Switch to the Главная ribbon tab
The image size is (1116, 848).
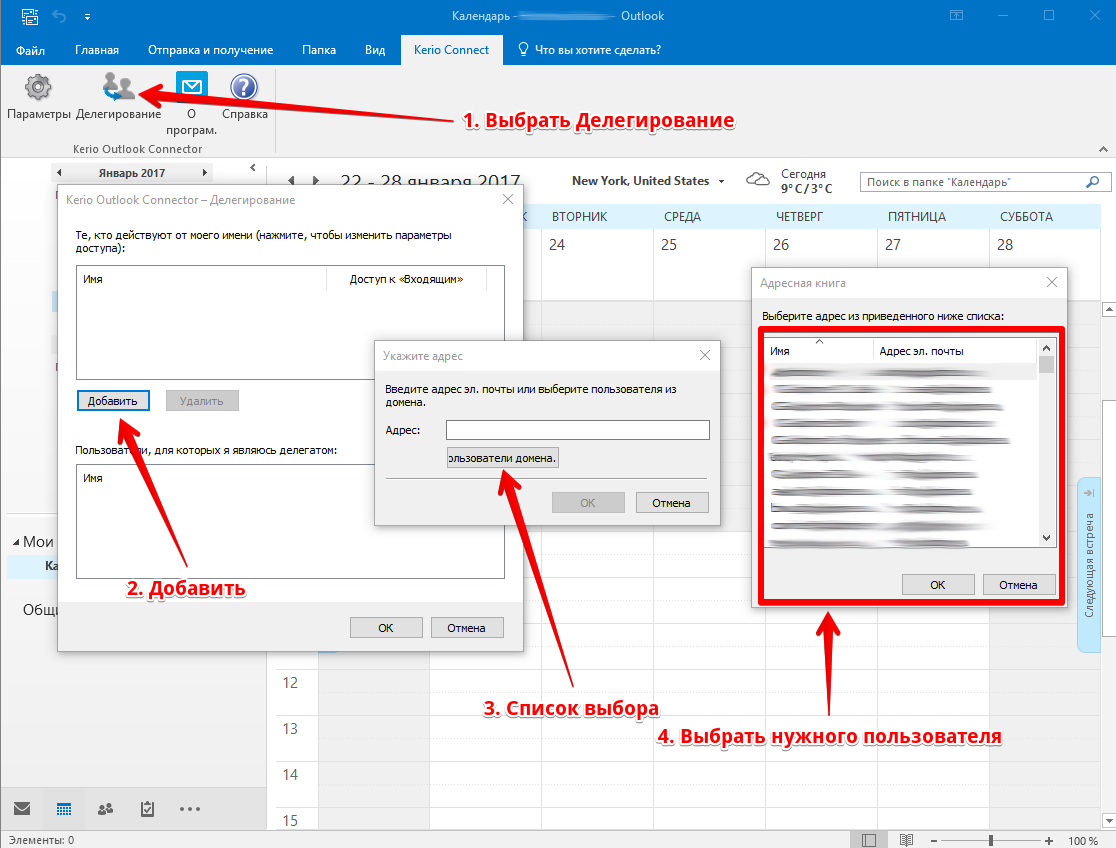(x=97, y=50)
